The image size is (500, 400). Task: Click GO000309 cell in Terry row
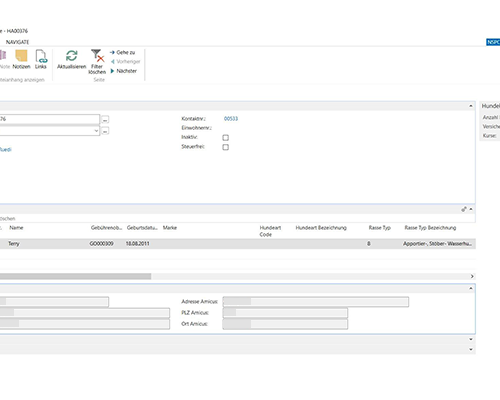pos(101,244)
